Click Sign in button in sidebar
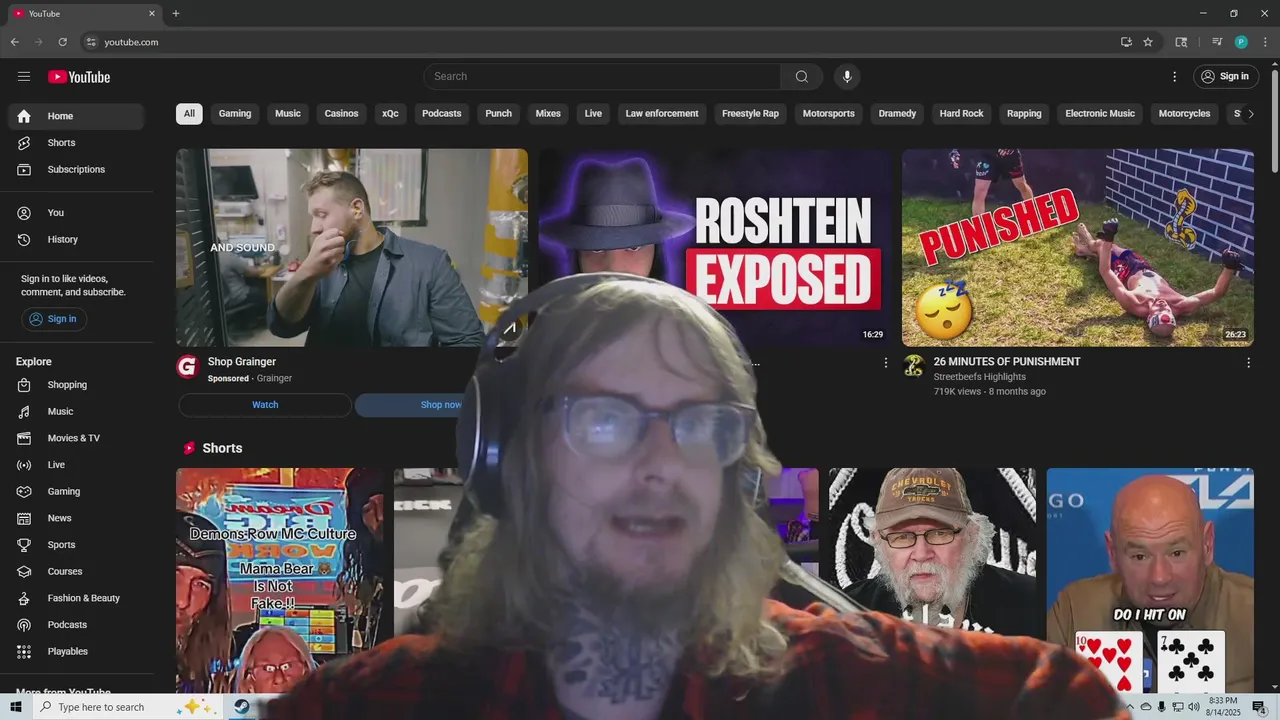This screenshot has height=720, width=1280. point(54,319)
